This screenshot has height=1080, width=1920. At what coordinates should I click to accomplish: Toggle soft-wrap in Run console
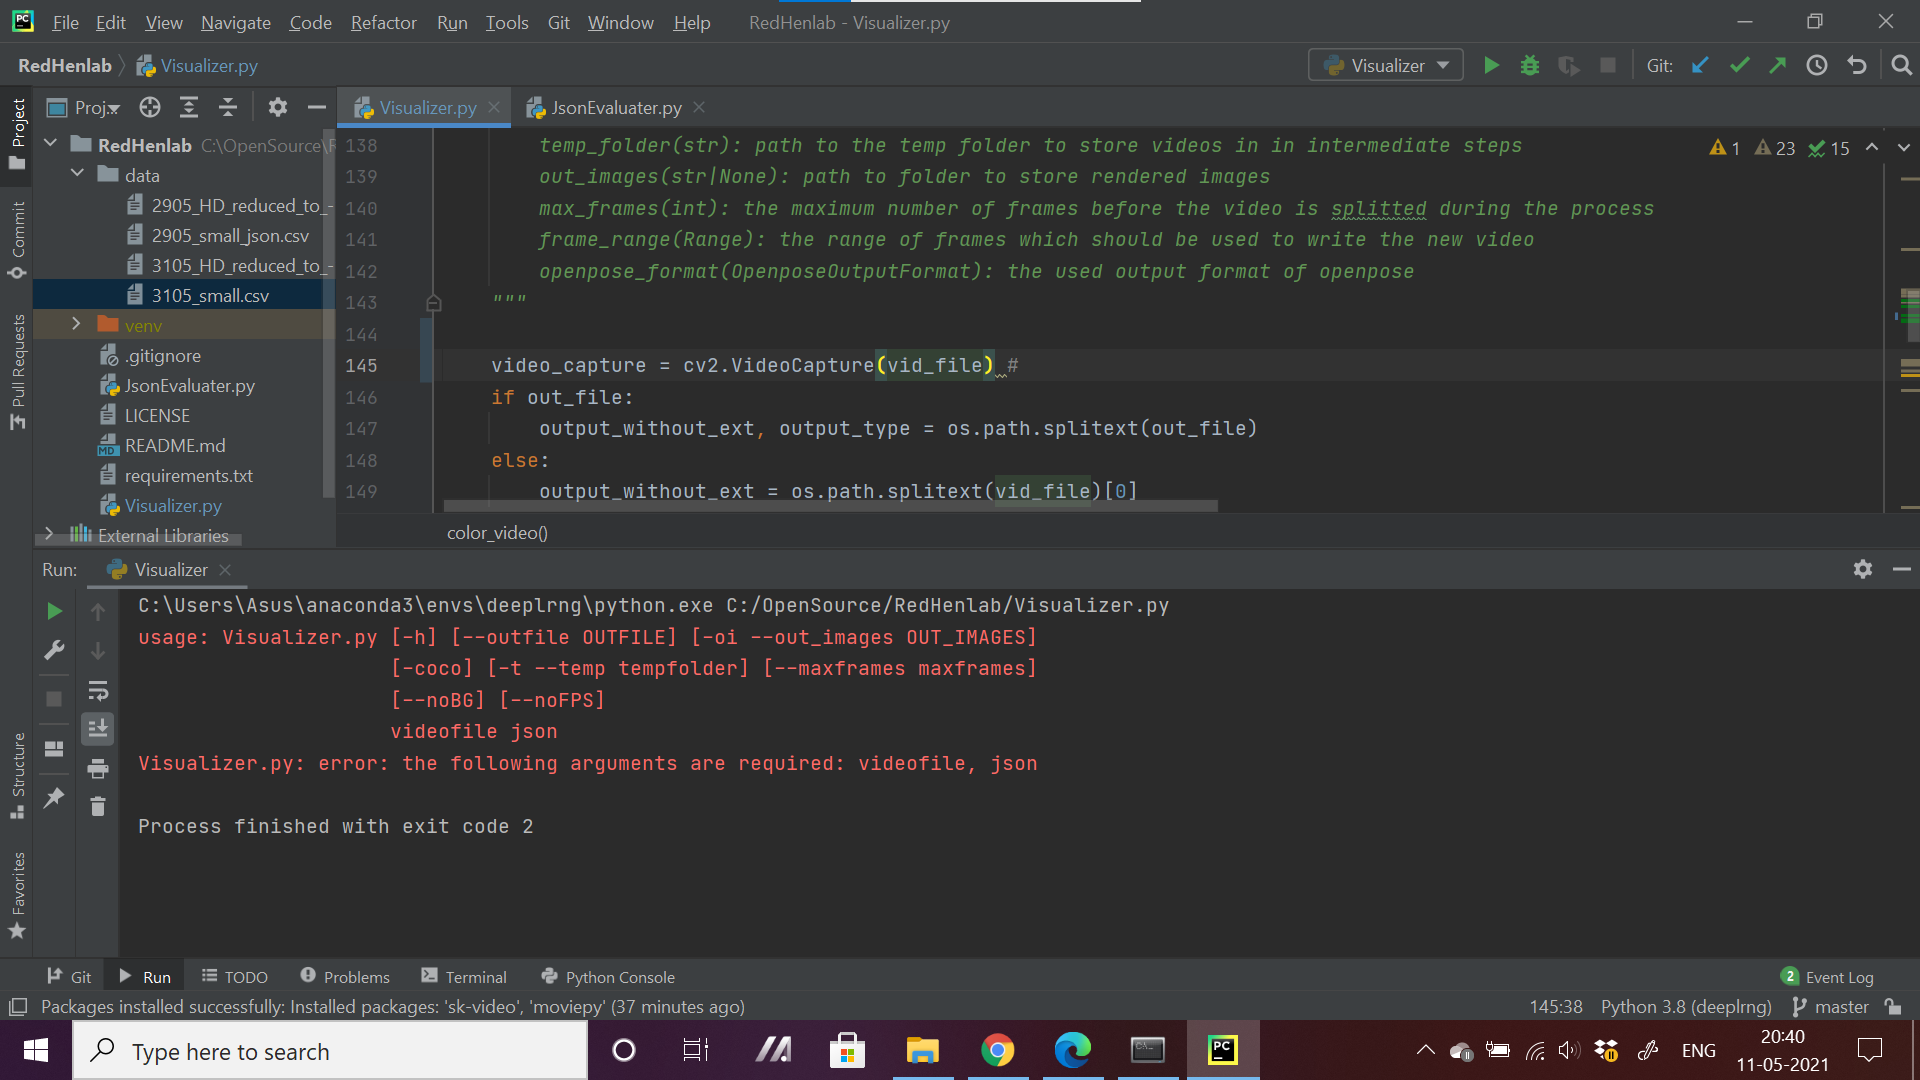click(x=98, y=691)
